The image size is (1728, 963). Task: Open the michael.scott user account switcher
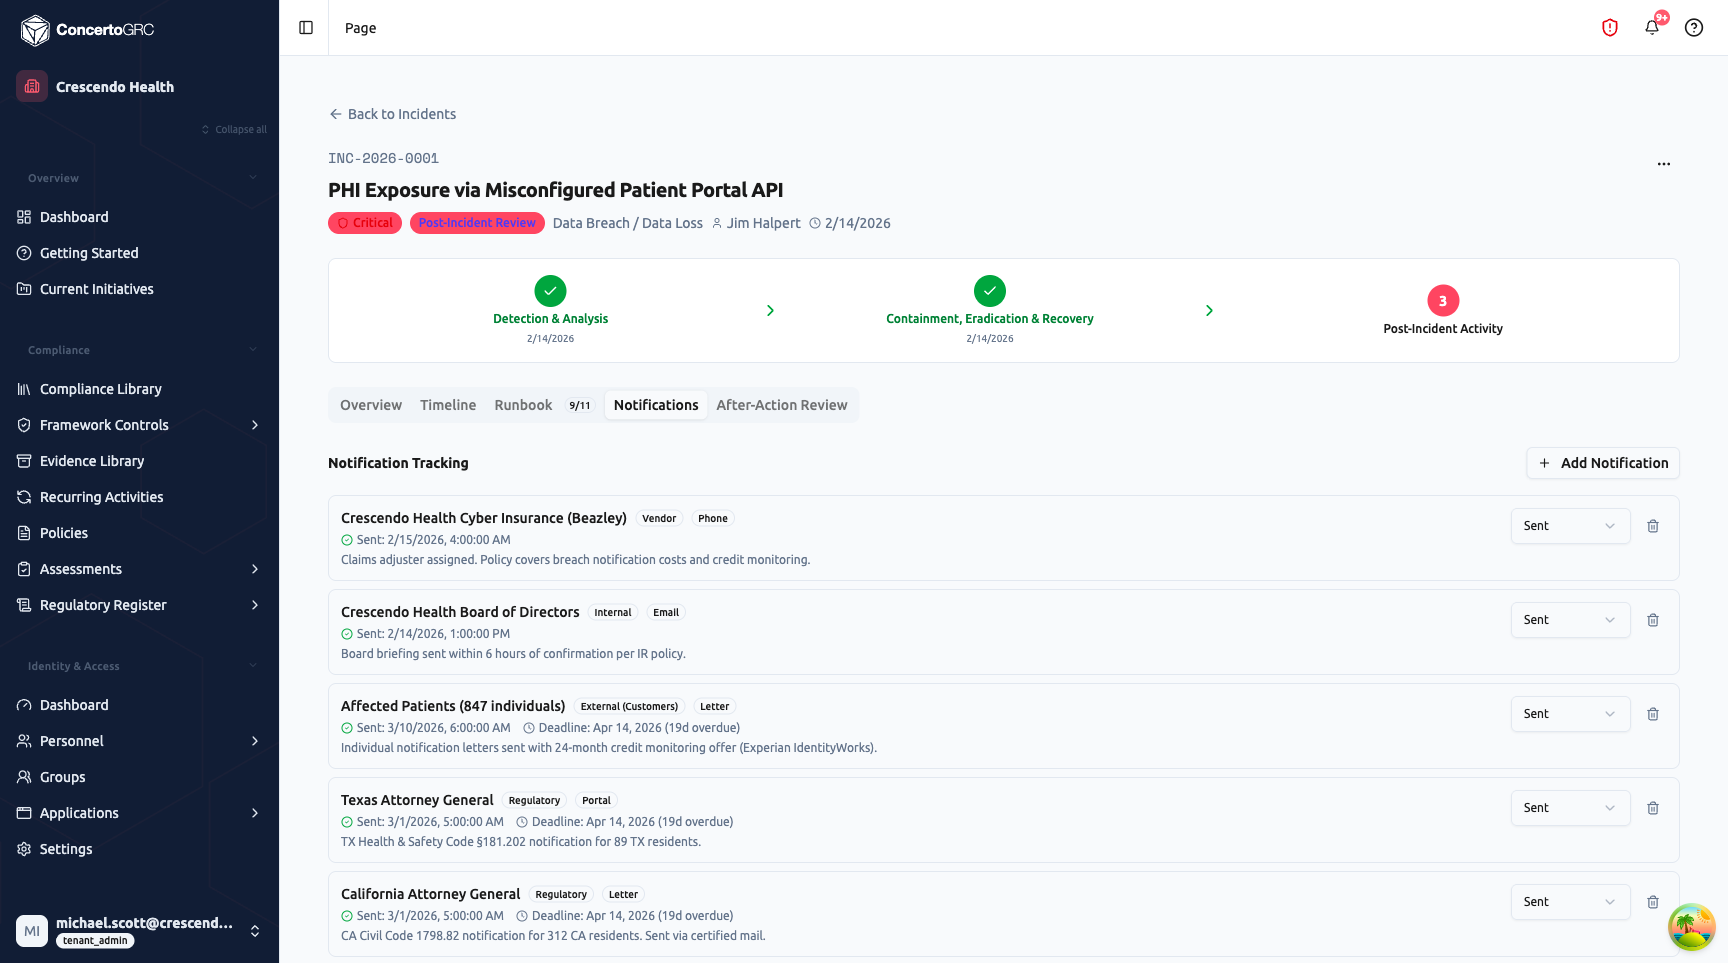139,931
